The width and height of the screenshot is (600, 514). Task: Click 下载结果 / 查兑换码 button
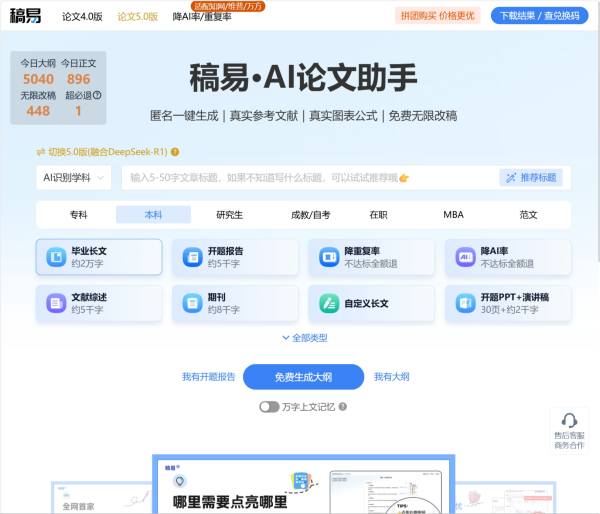coord(539,16)
